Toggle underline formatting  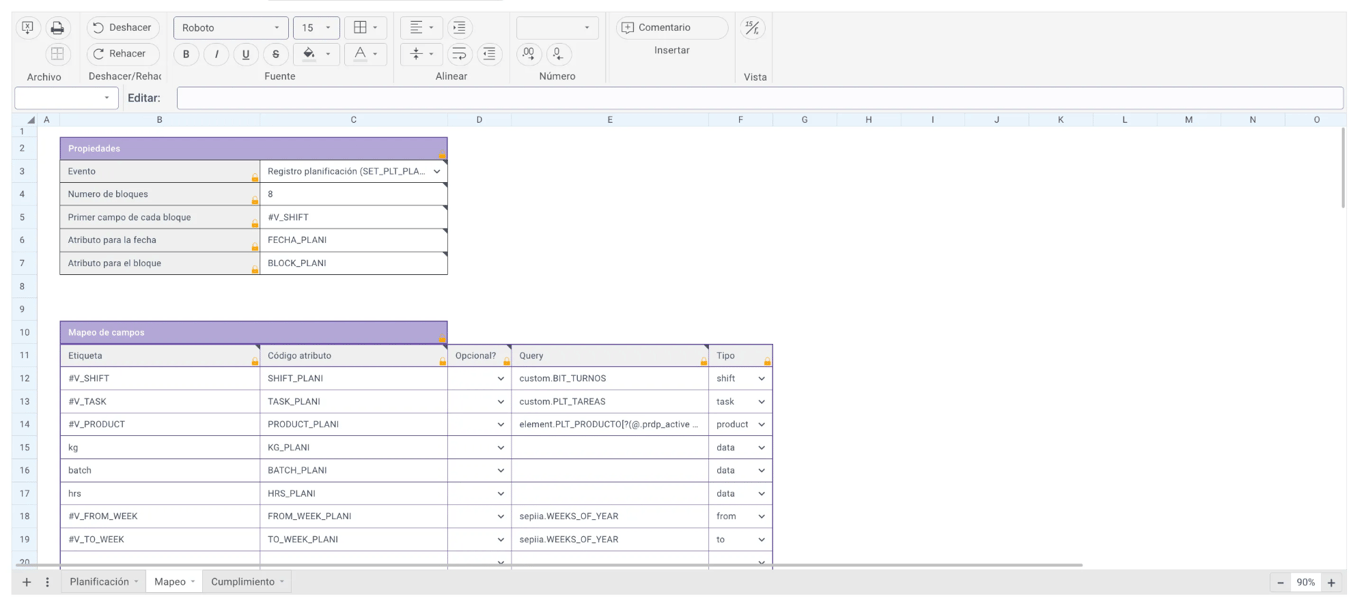pyautogui.click(x=246, y=54)
